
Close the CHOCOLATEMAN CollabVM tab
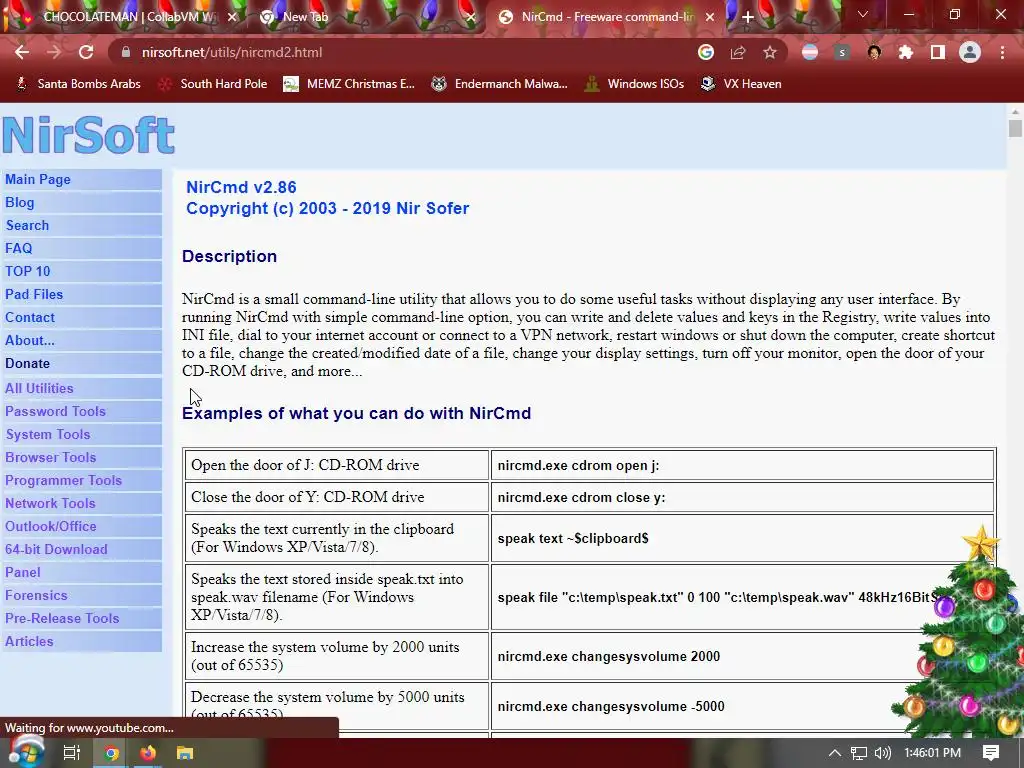pos(232,17)
